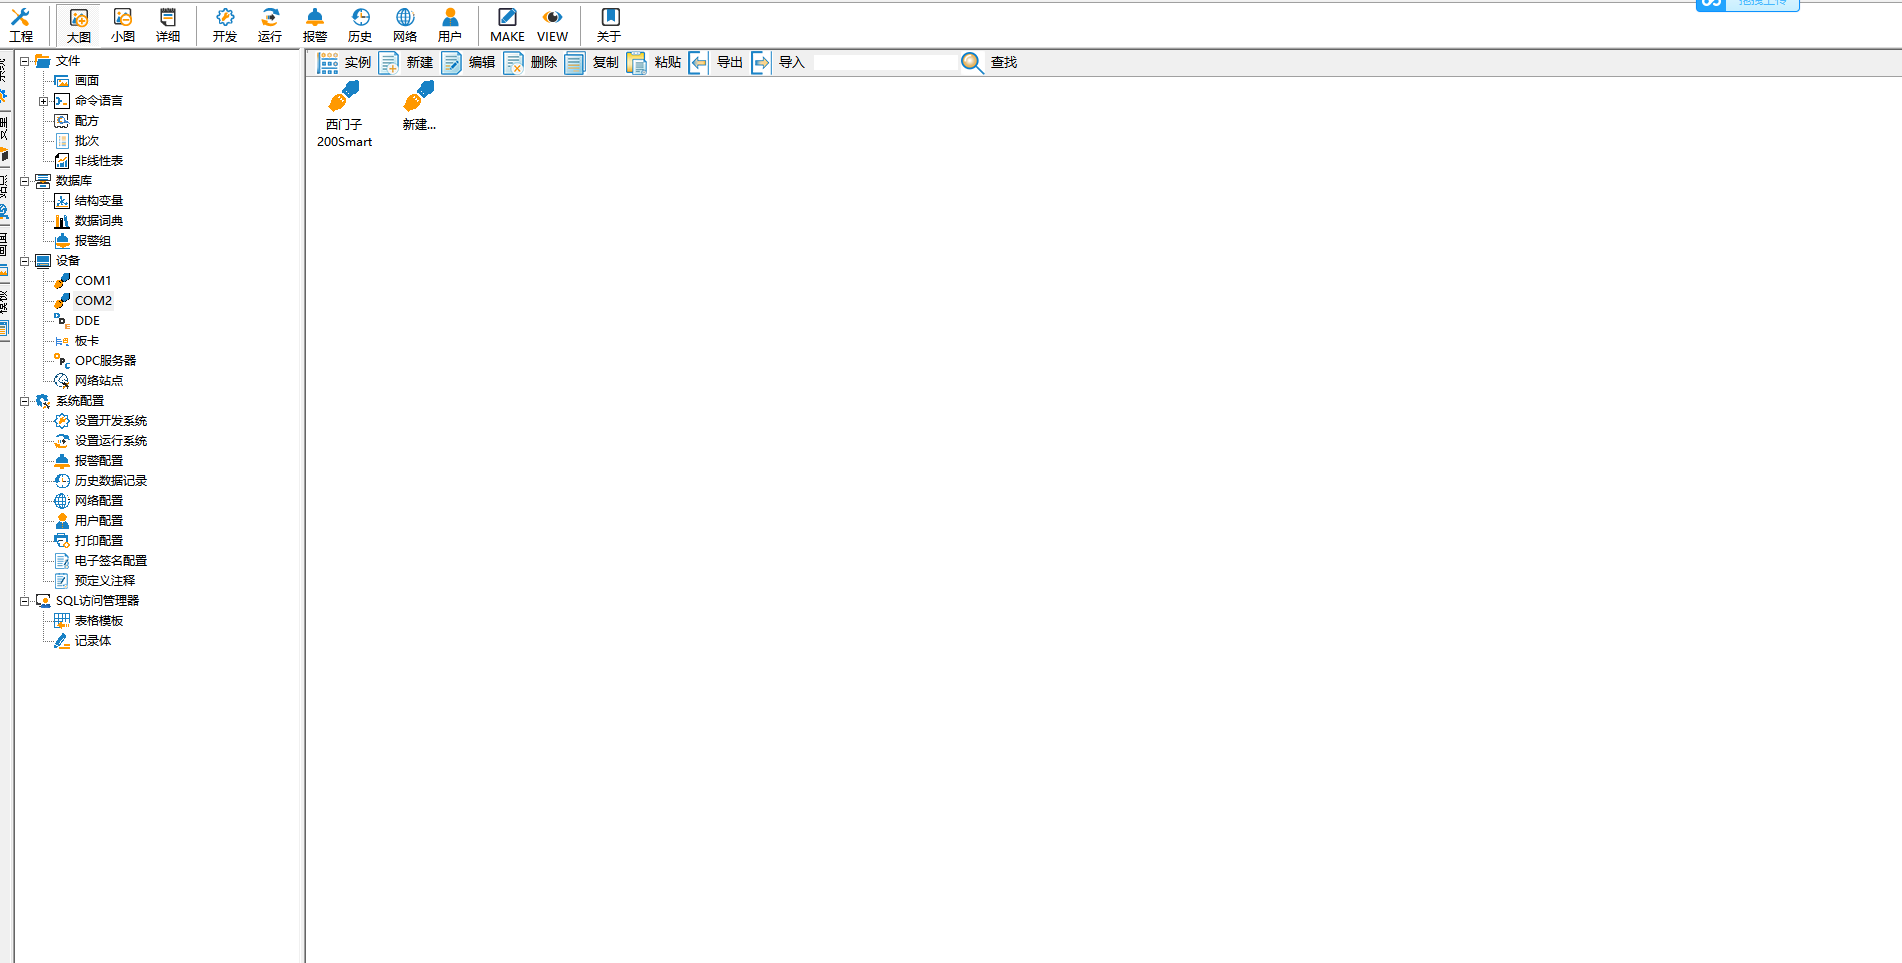Open the 网络 network toolbar icon
1902x963 pixels.
pyautogui.click(x=405, y=25)
